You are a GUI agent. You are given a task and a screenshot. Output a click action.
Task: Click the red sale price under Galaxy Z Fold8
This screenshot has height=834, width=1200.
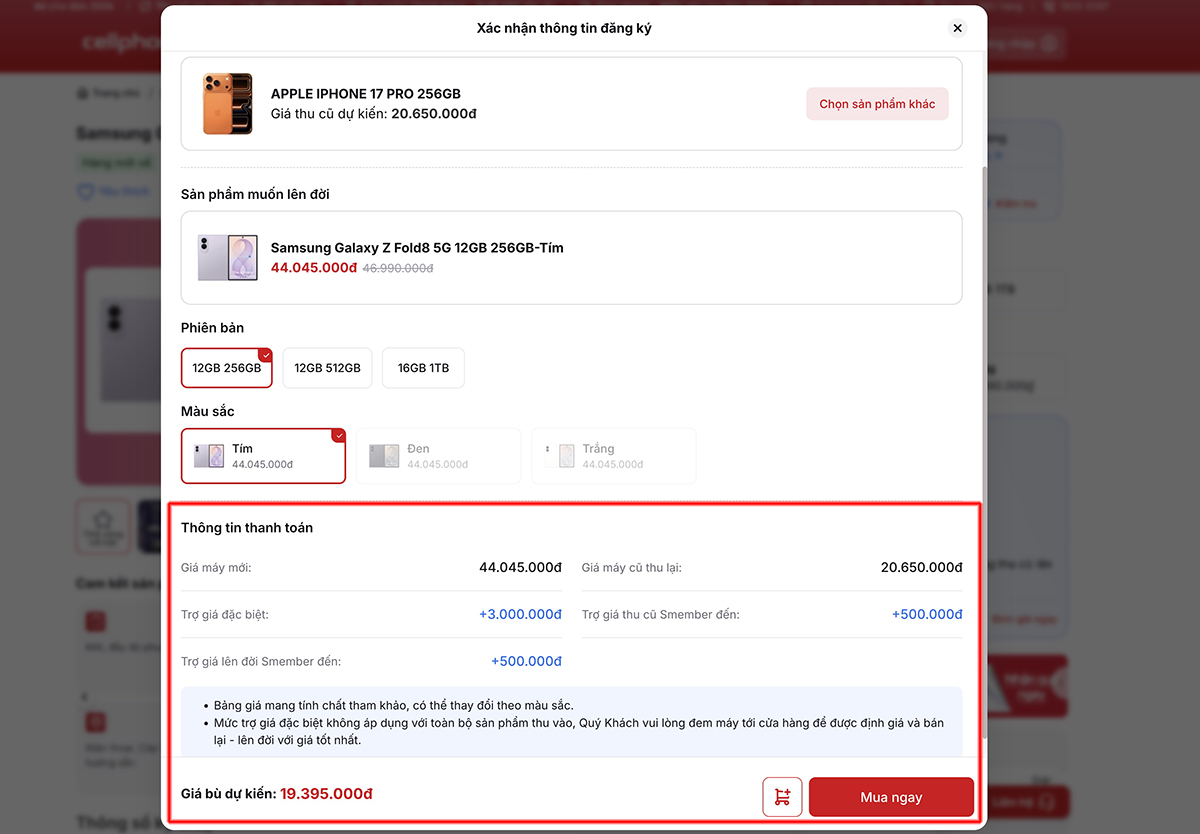pyautogui.click(x=314, y=268)
